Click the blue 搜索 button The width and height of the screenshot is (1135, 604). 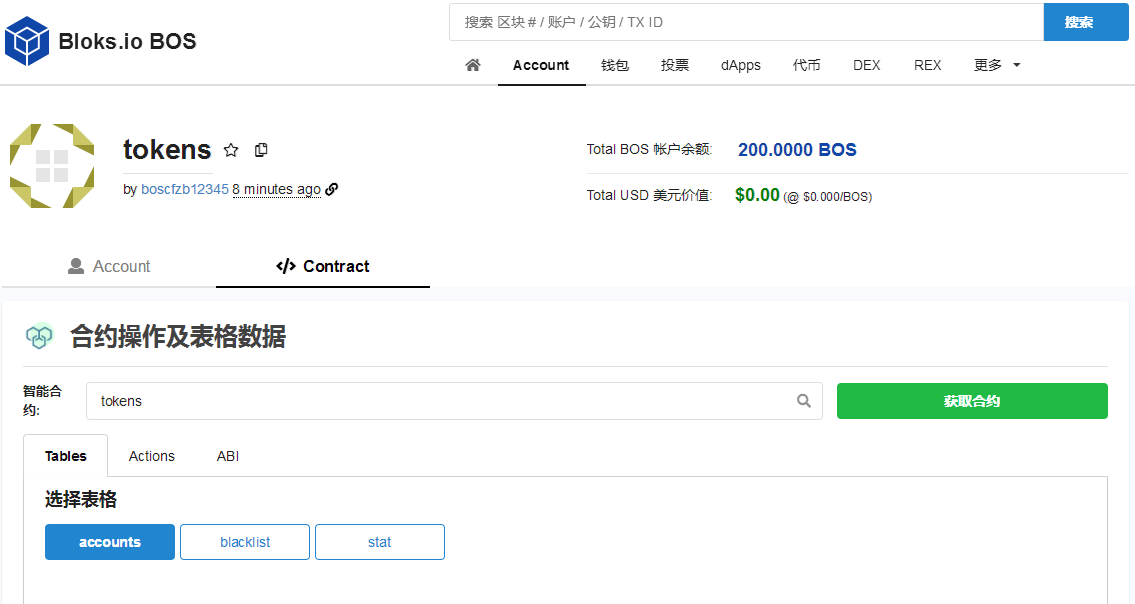click(1086, 22)
